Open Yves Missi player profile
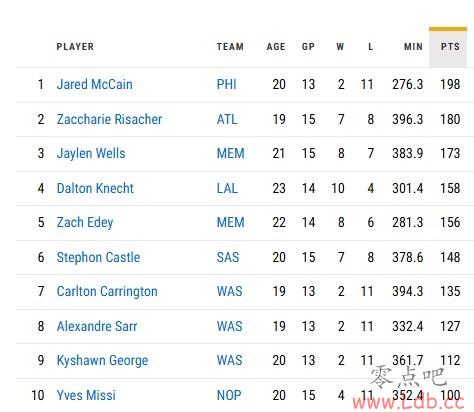The height and width of the screenshot is (412, 474). point(86,395)
